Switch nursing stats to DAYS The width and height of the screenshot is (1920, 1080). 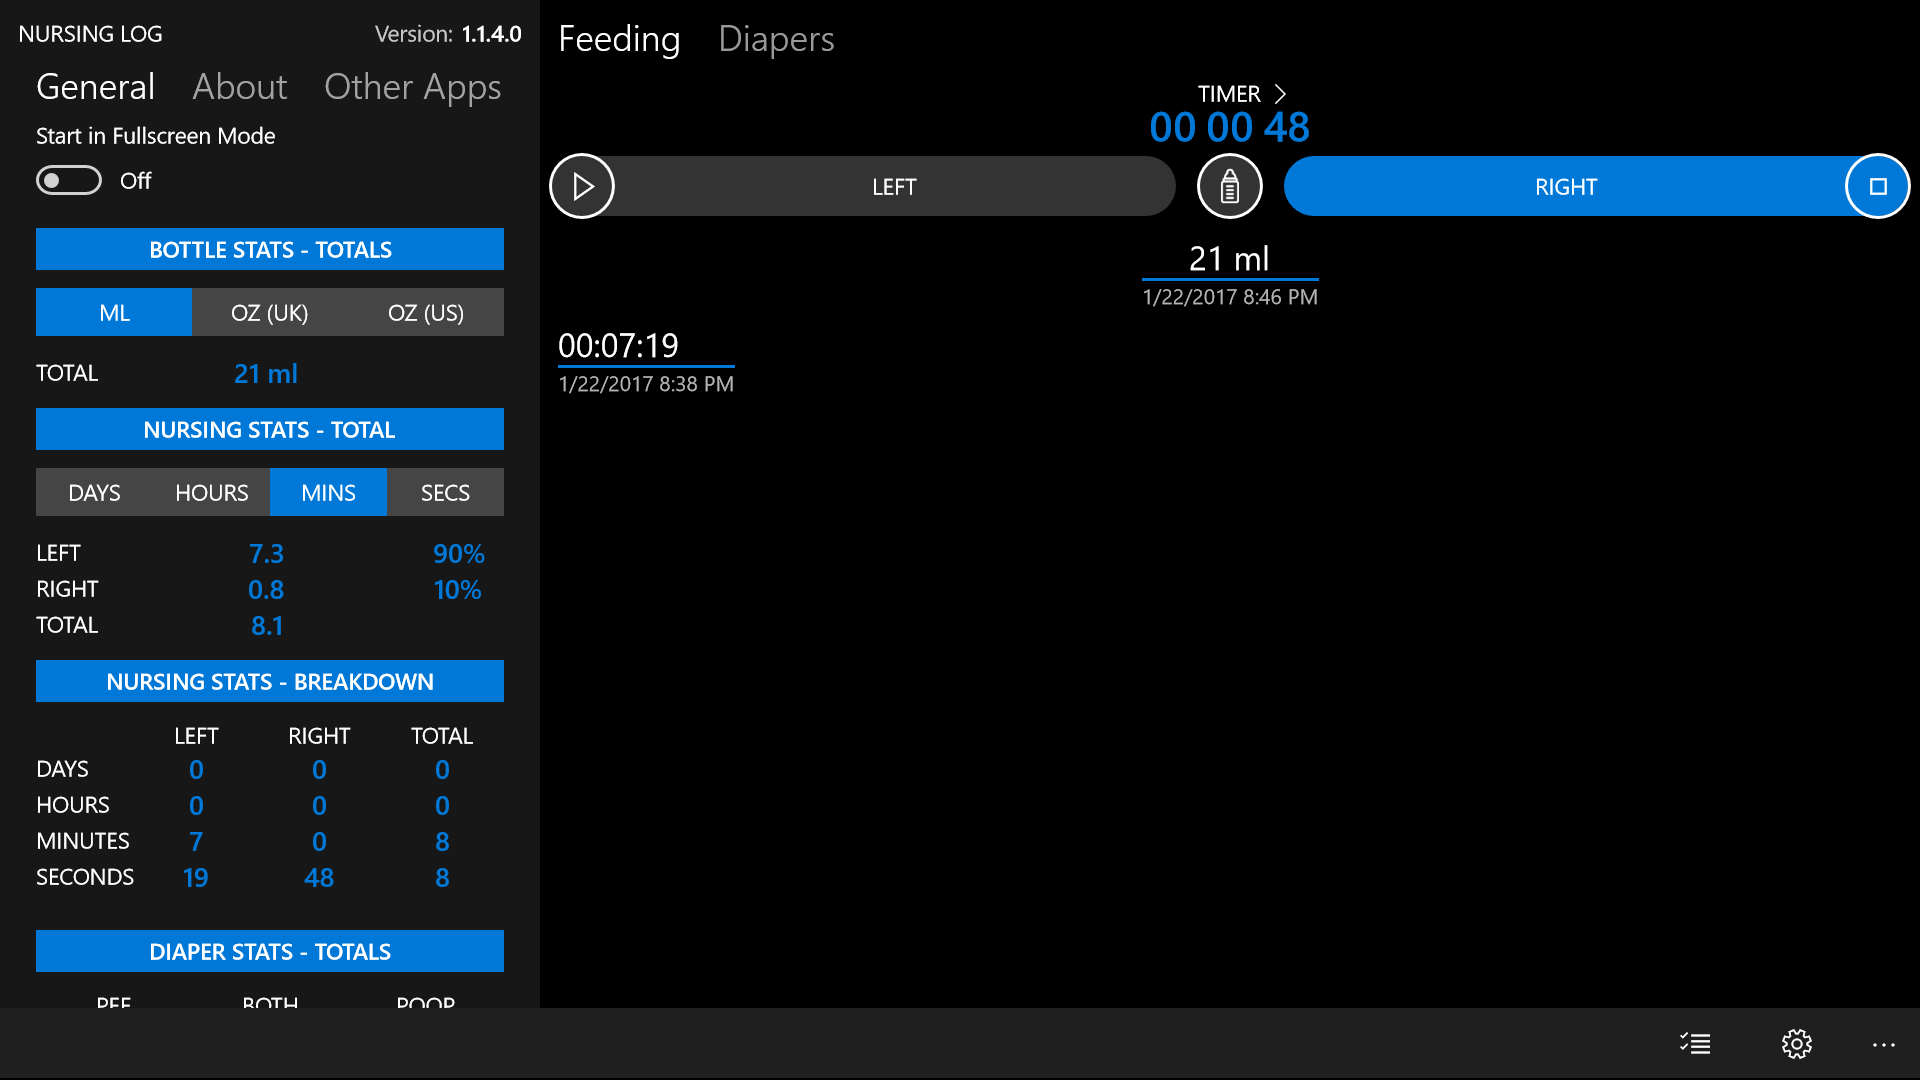(94, 493)
